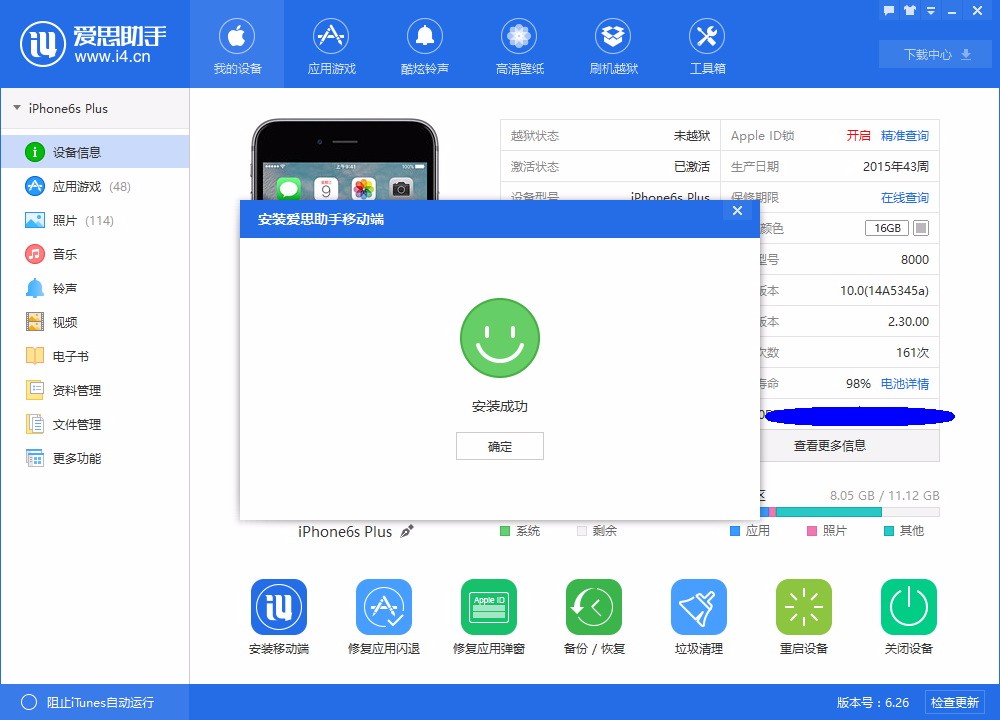Click the 2015年43周 production date
1000x720 pixels.
coord(895,166)
